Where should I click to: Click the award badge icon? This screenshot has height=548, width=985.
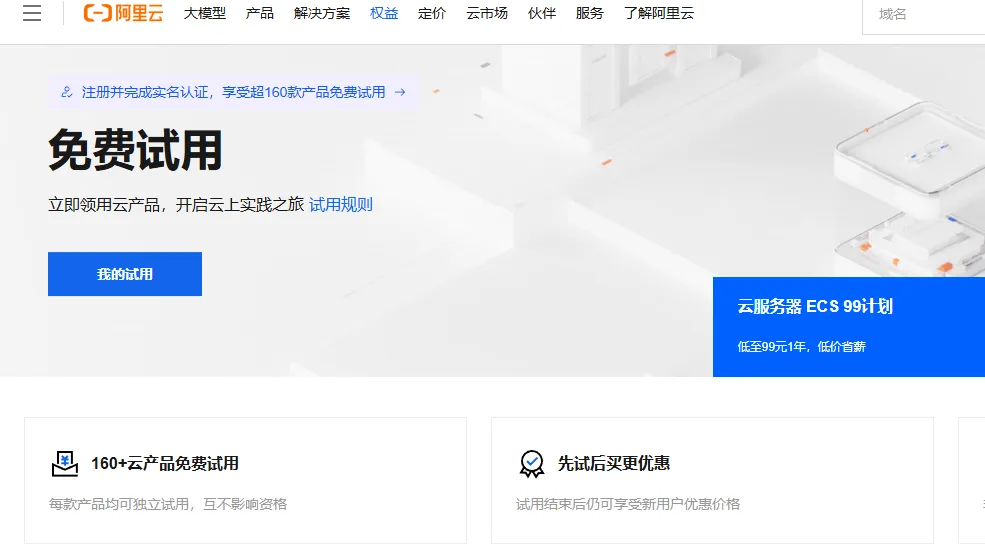point(531,464)
